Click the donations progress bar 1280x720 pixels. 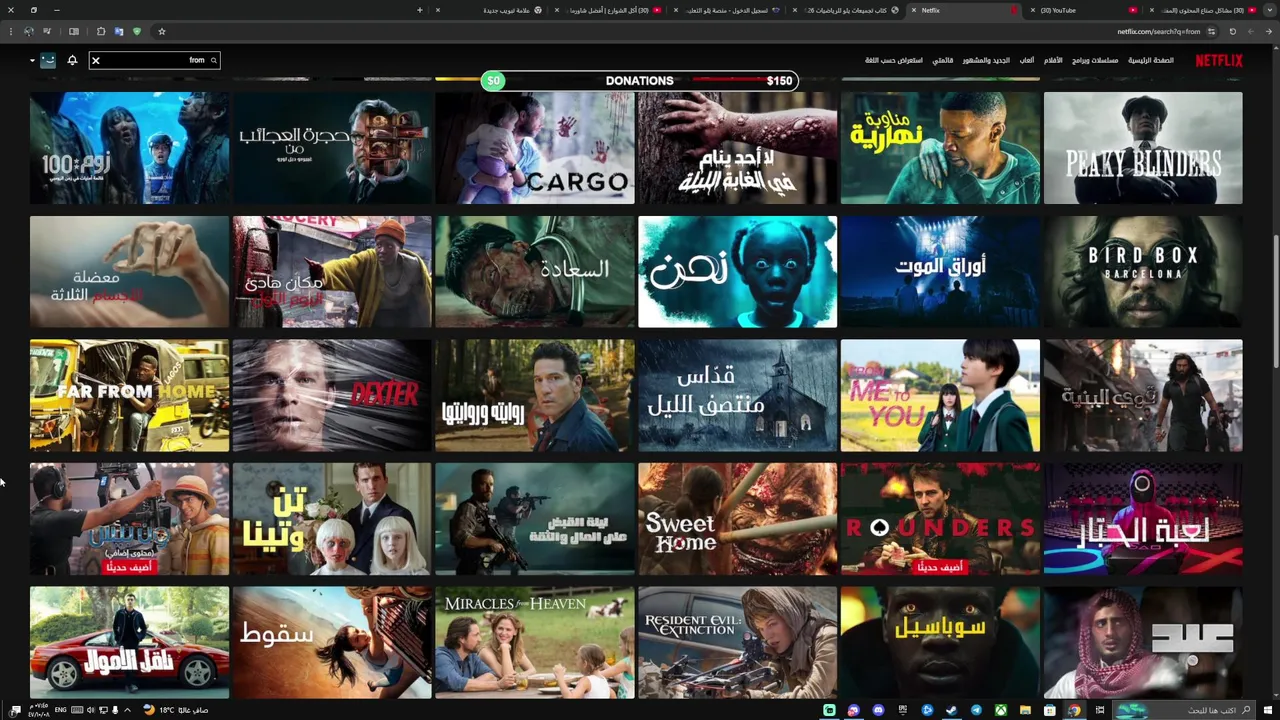point(640,80)
